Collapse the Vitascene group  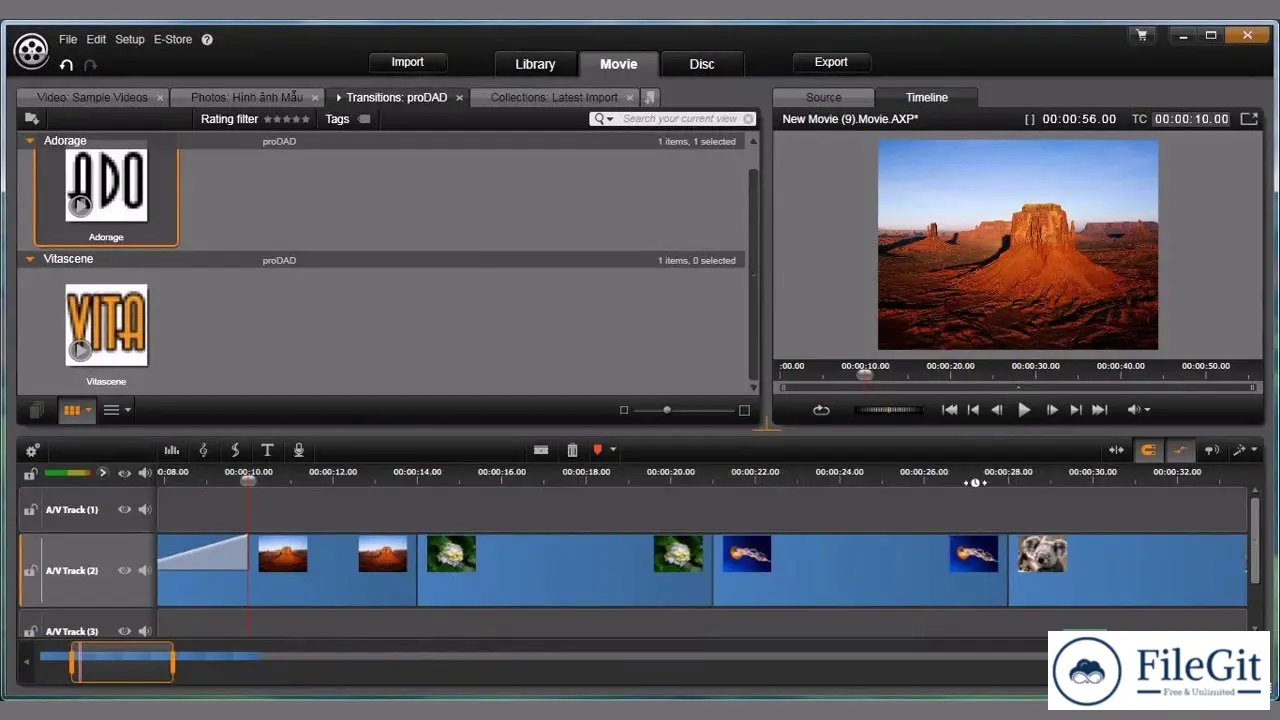31,259
